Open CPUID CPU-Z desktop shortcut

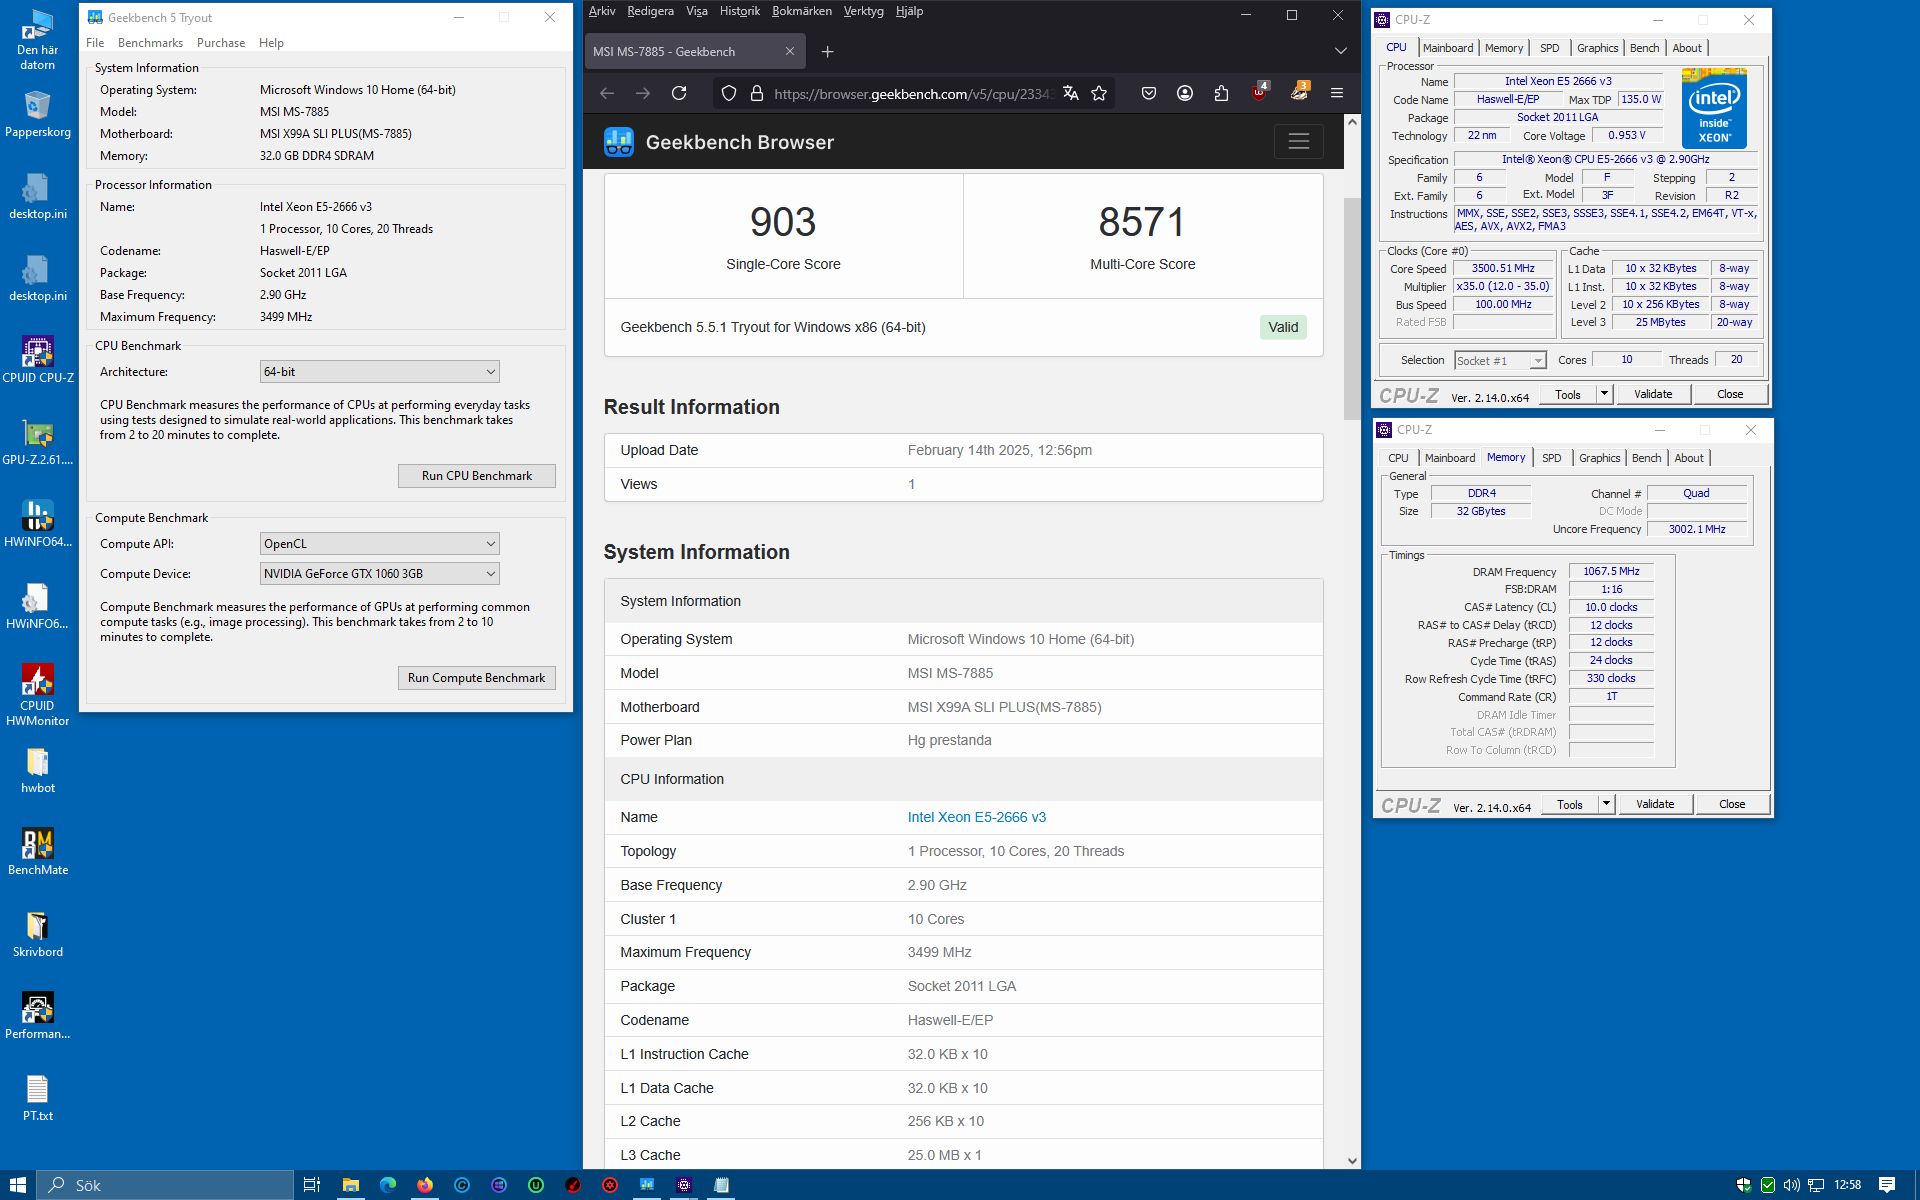tap(38, 360)
